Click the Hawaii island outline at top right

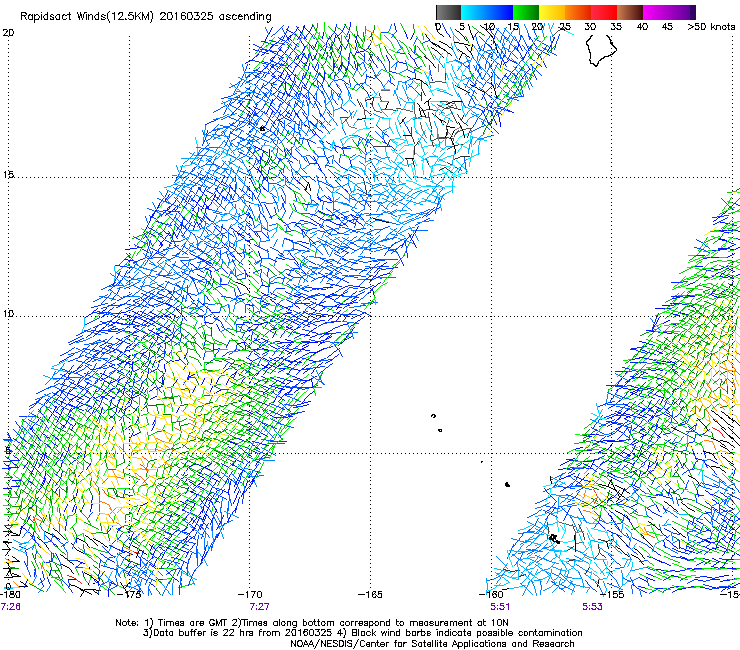point(601,50)
